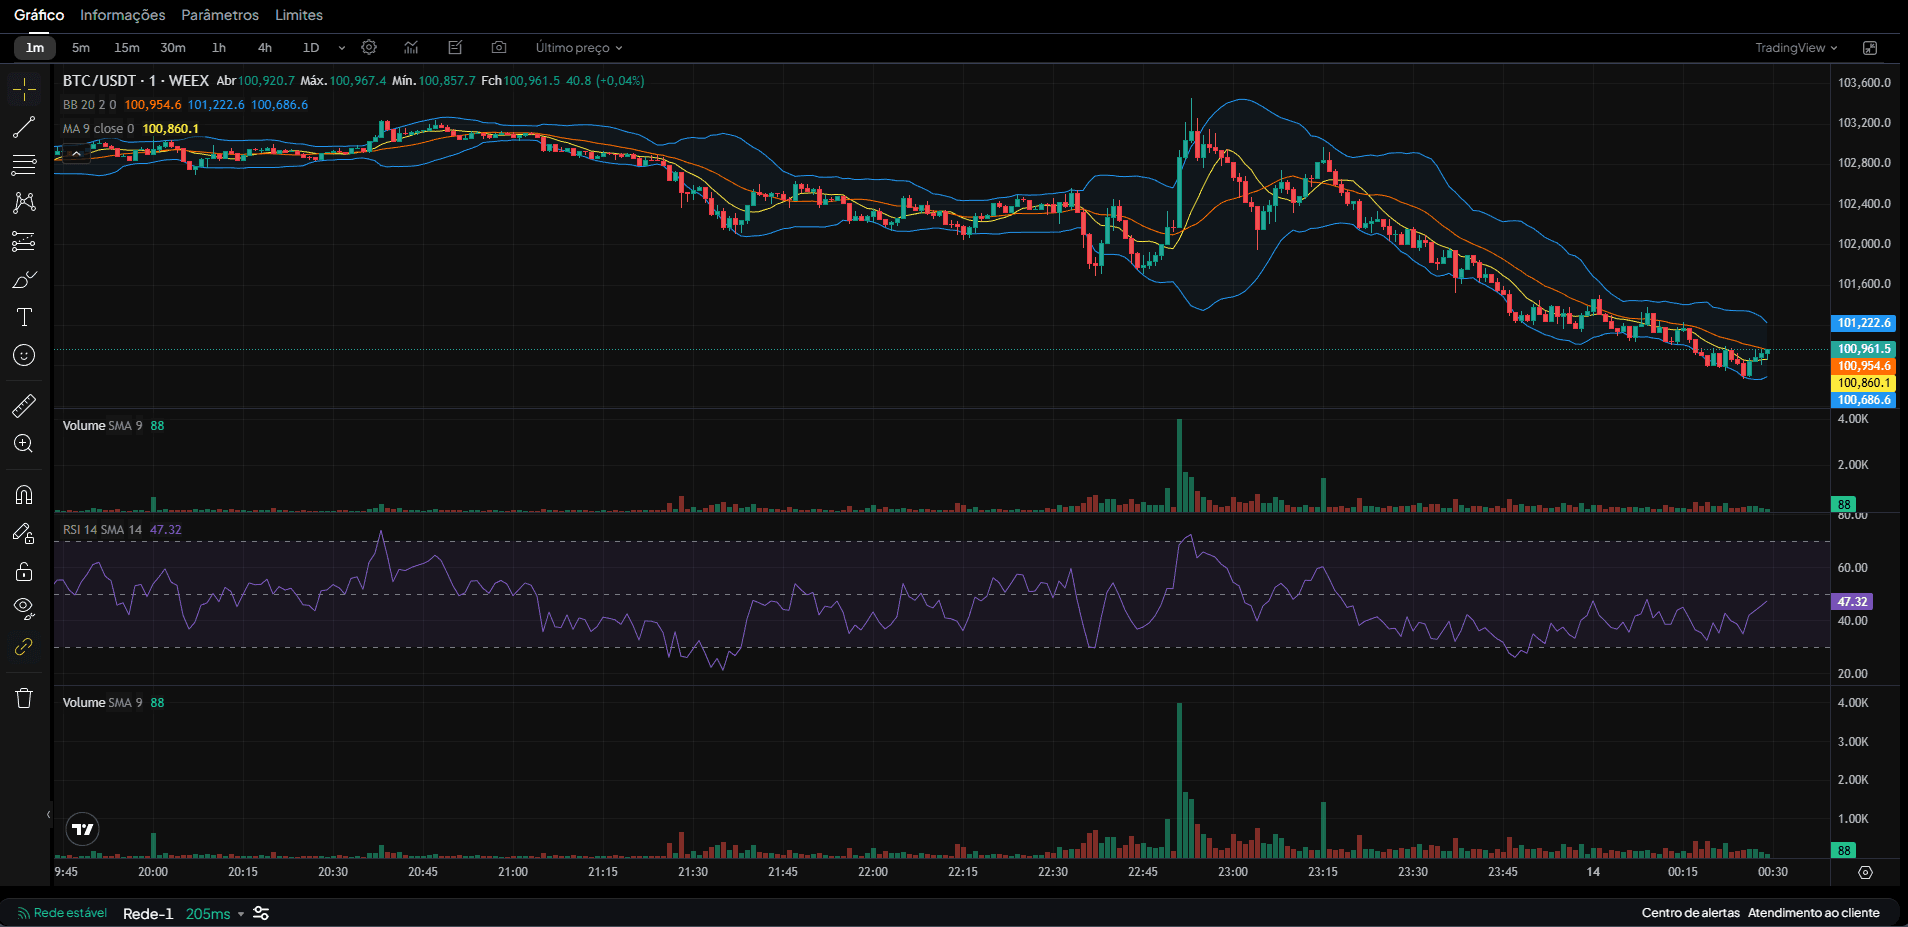The height and width of the screenshot is (927, 1908).
Task: Switch to the 15m timeframe
Action: coord(126,47)
